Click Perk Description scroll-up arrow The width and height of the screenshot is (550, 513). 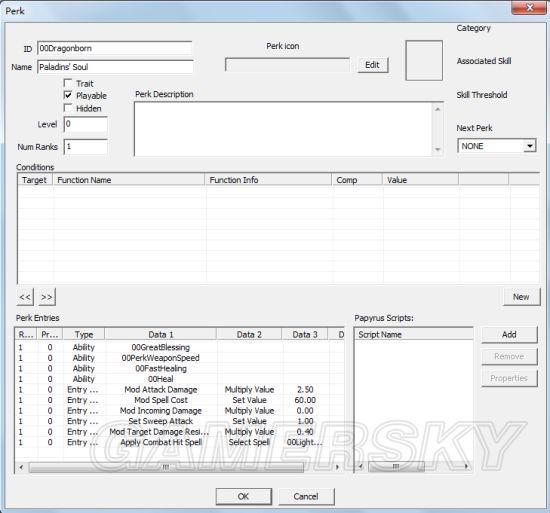pyautogui.click(x=437, y=109)
